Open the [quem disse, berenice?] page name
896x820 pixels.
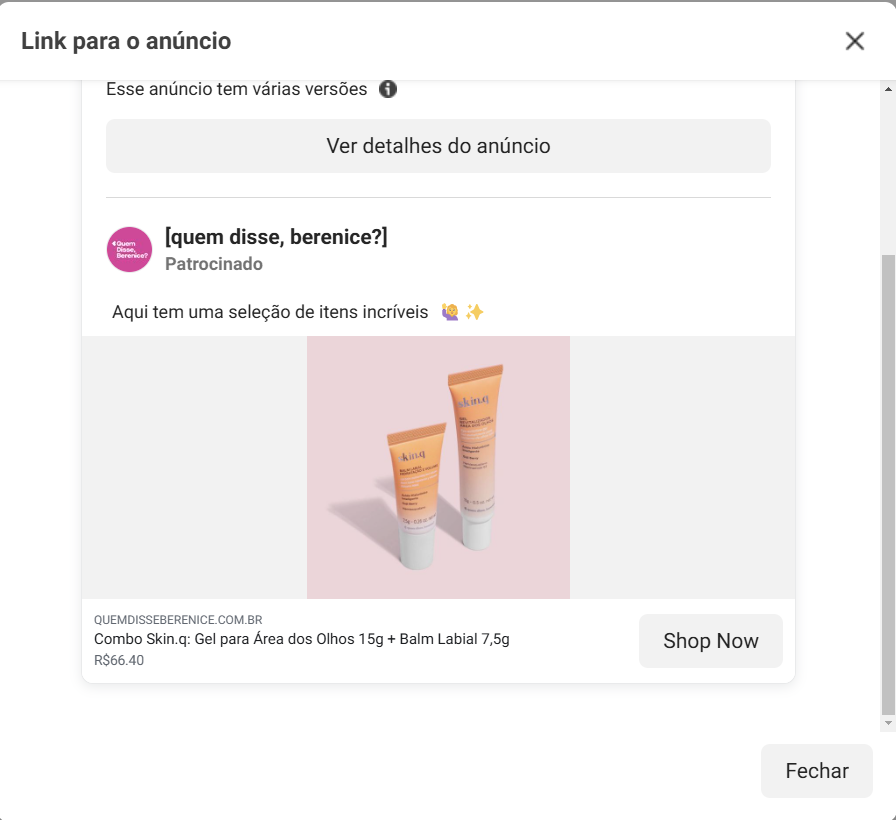276,237
